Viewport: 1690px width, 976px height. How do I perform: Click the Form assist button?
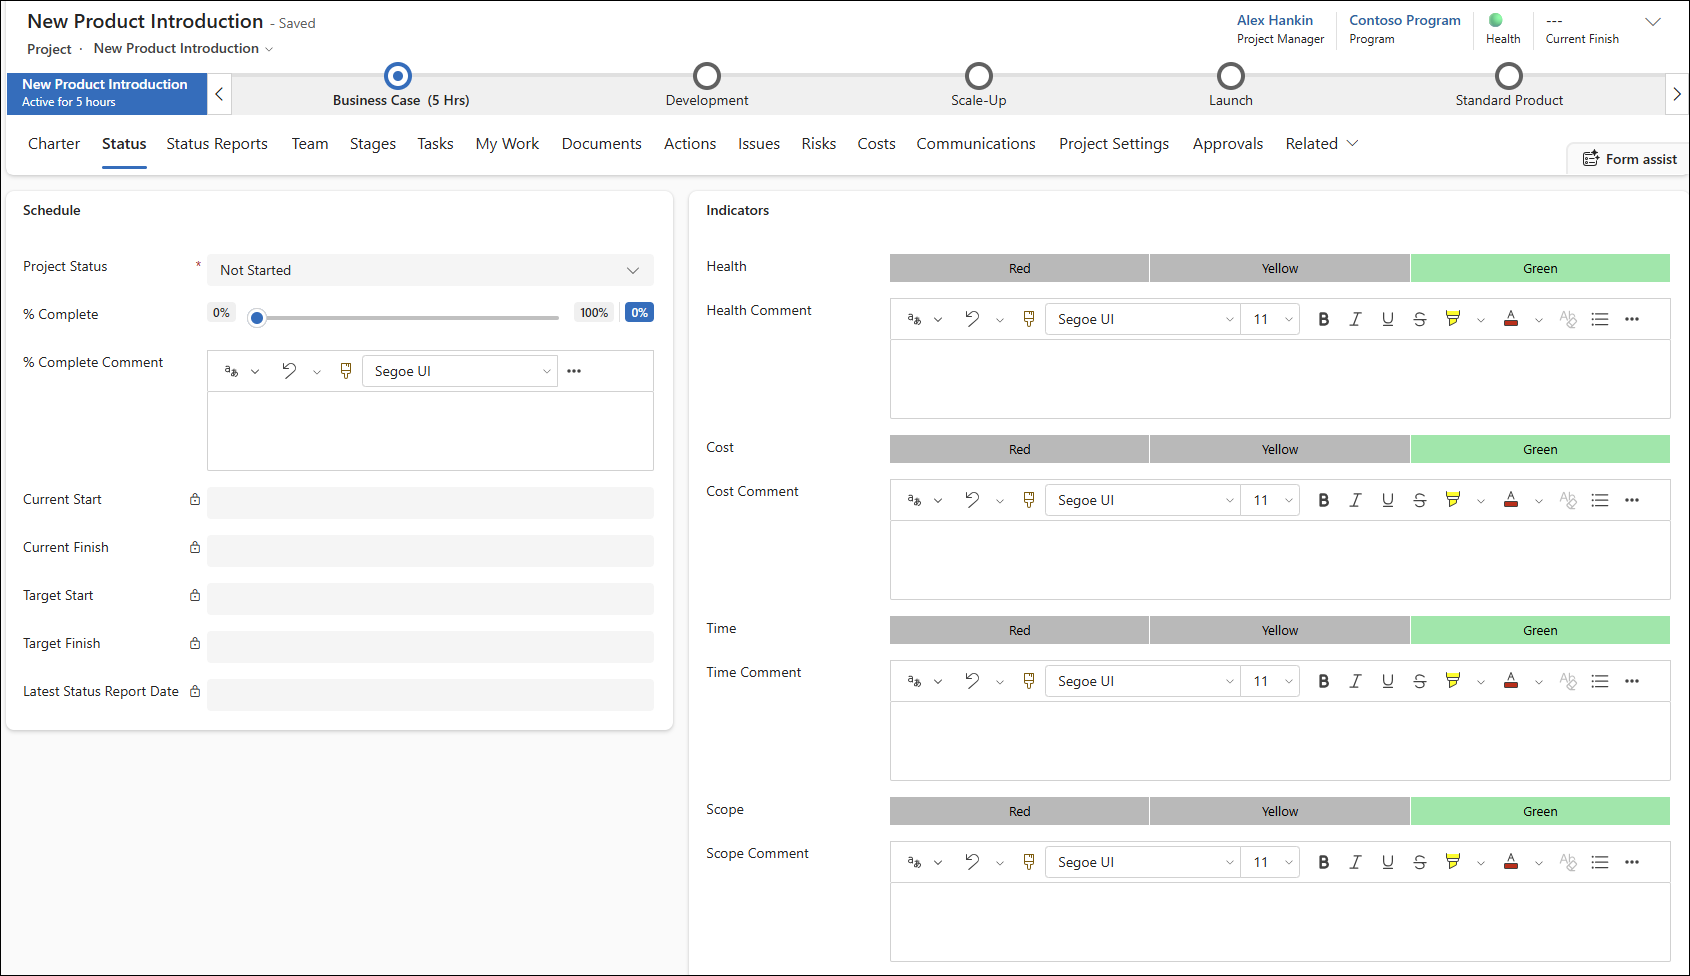click(x=1629, y=159)
